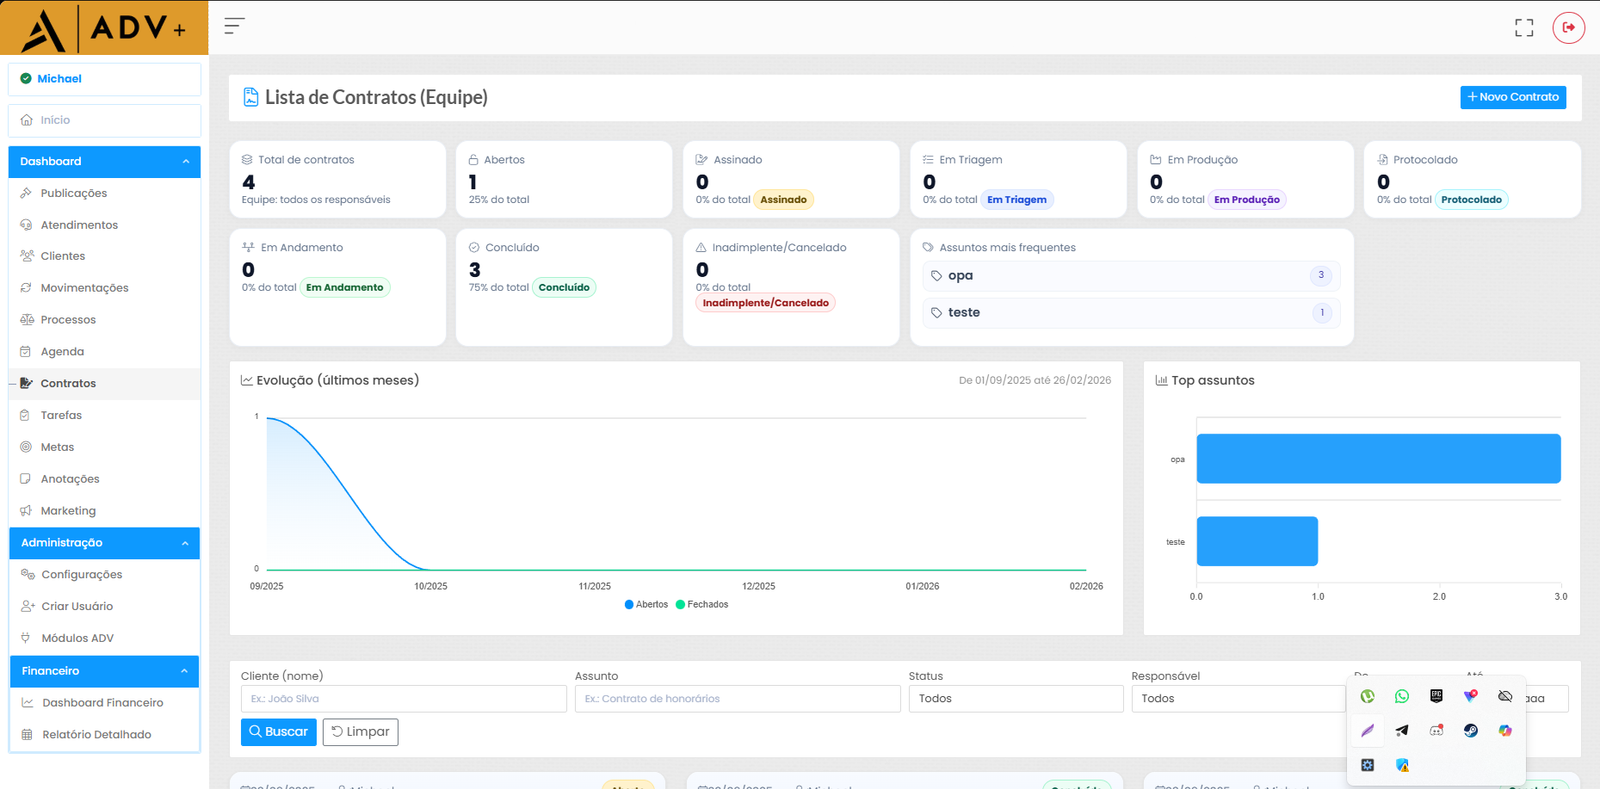This screenshot has width=1600, height=789.
Task: Click the red logout icon
Action: click(1568, 28)
